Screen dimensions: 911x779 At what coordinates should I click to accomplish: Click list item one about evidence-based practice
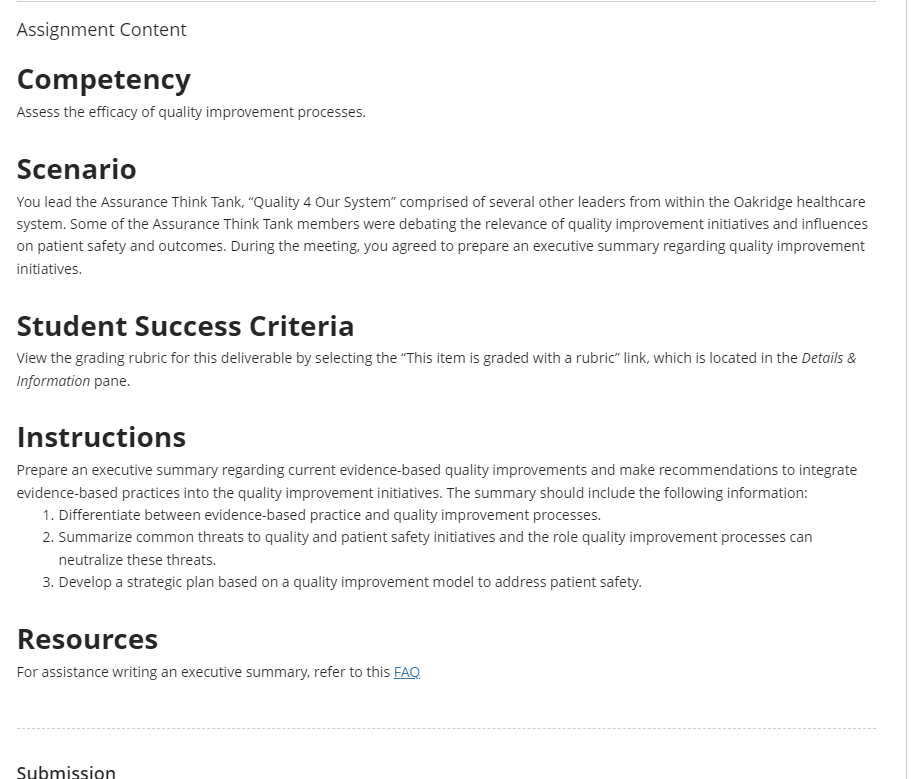click(329, 515)
